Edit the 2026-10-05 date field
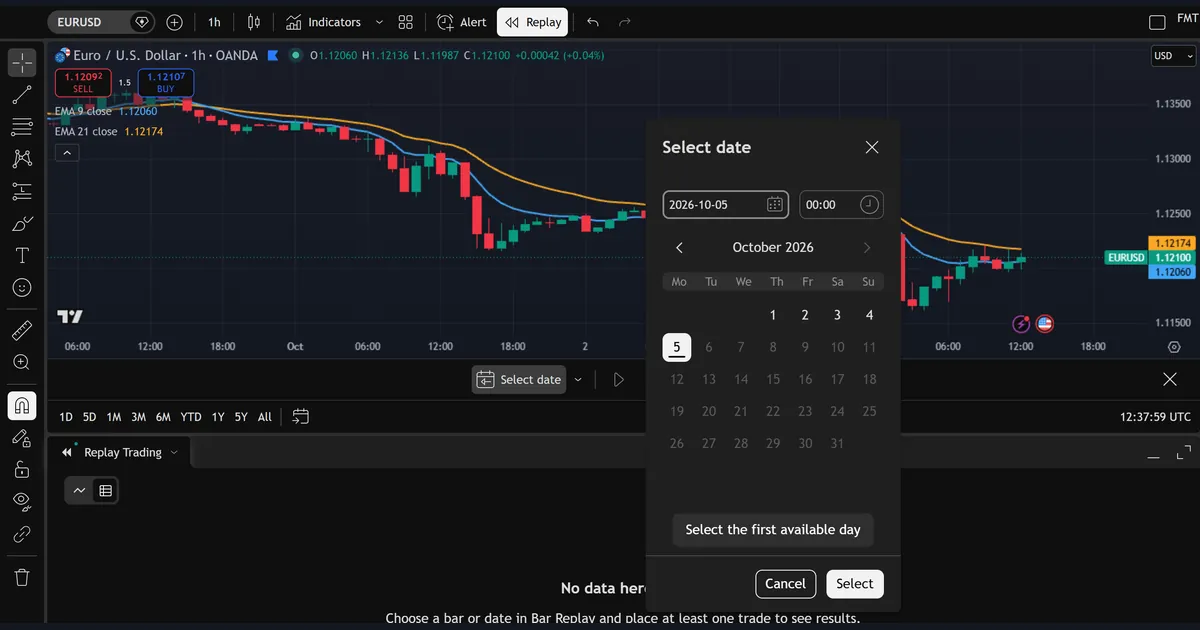Screen dimensions: 1200x630 (726, 204)
